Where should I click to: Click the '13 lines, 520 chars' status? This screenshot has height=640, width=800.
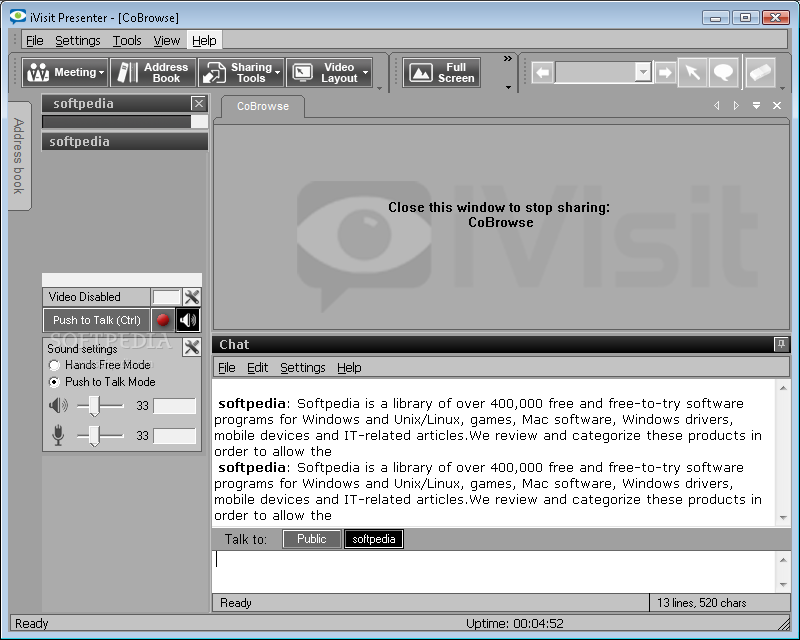tap(702, 603)
